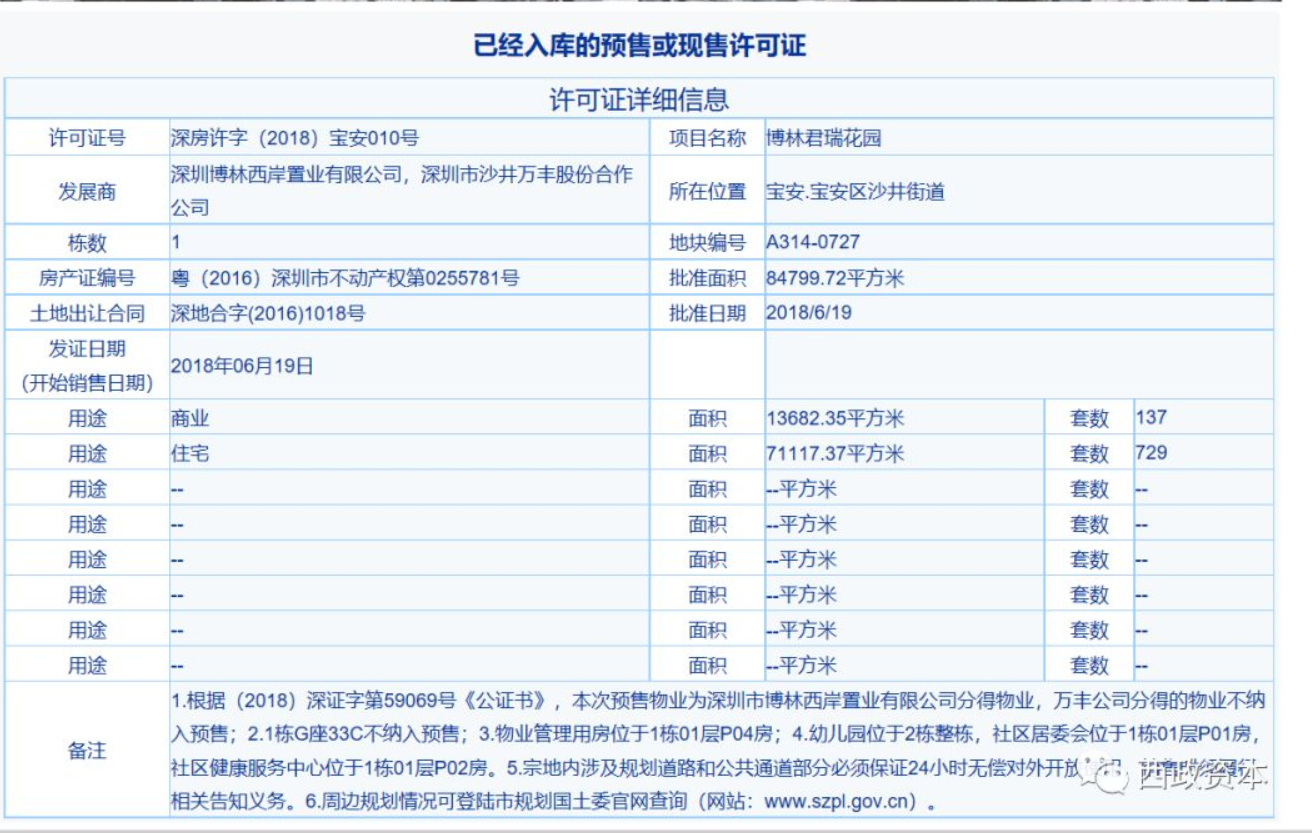Click the 项目名称 label cell
The width and height of the screenshot is (1312, 833).
coord(707,138)
